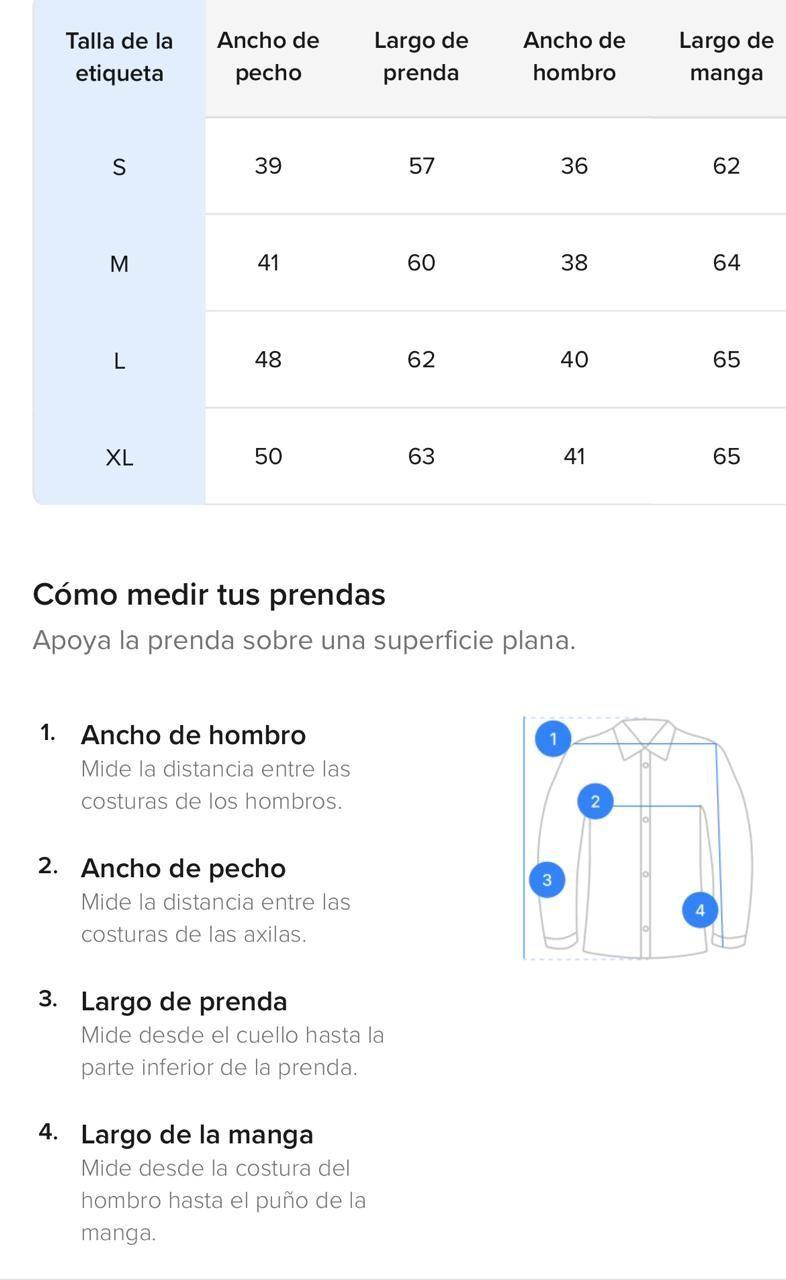The height and width of the screenshot is (1280, 786).
Task: Select the L size row label
Action: [x=119, y=361]
